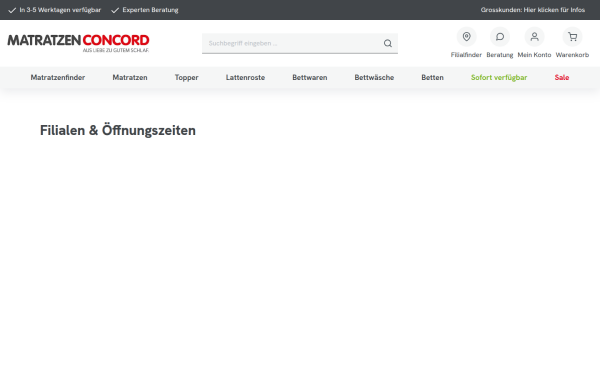
Task: Click the Filialen & Öffnungszeiten heading
Action: [x=118, y=130]
